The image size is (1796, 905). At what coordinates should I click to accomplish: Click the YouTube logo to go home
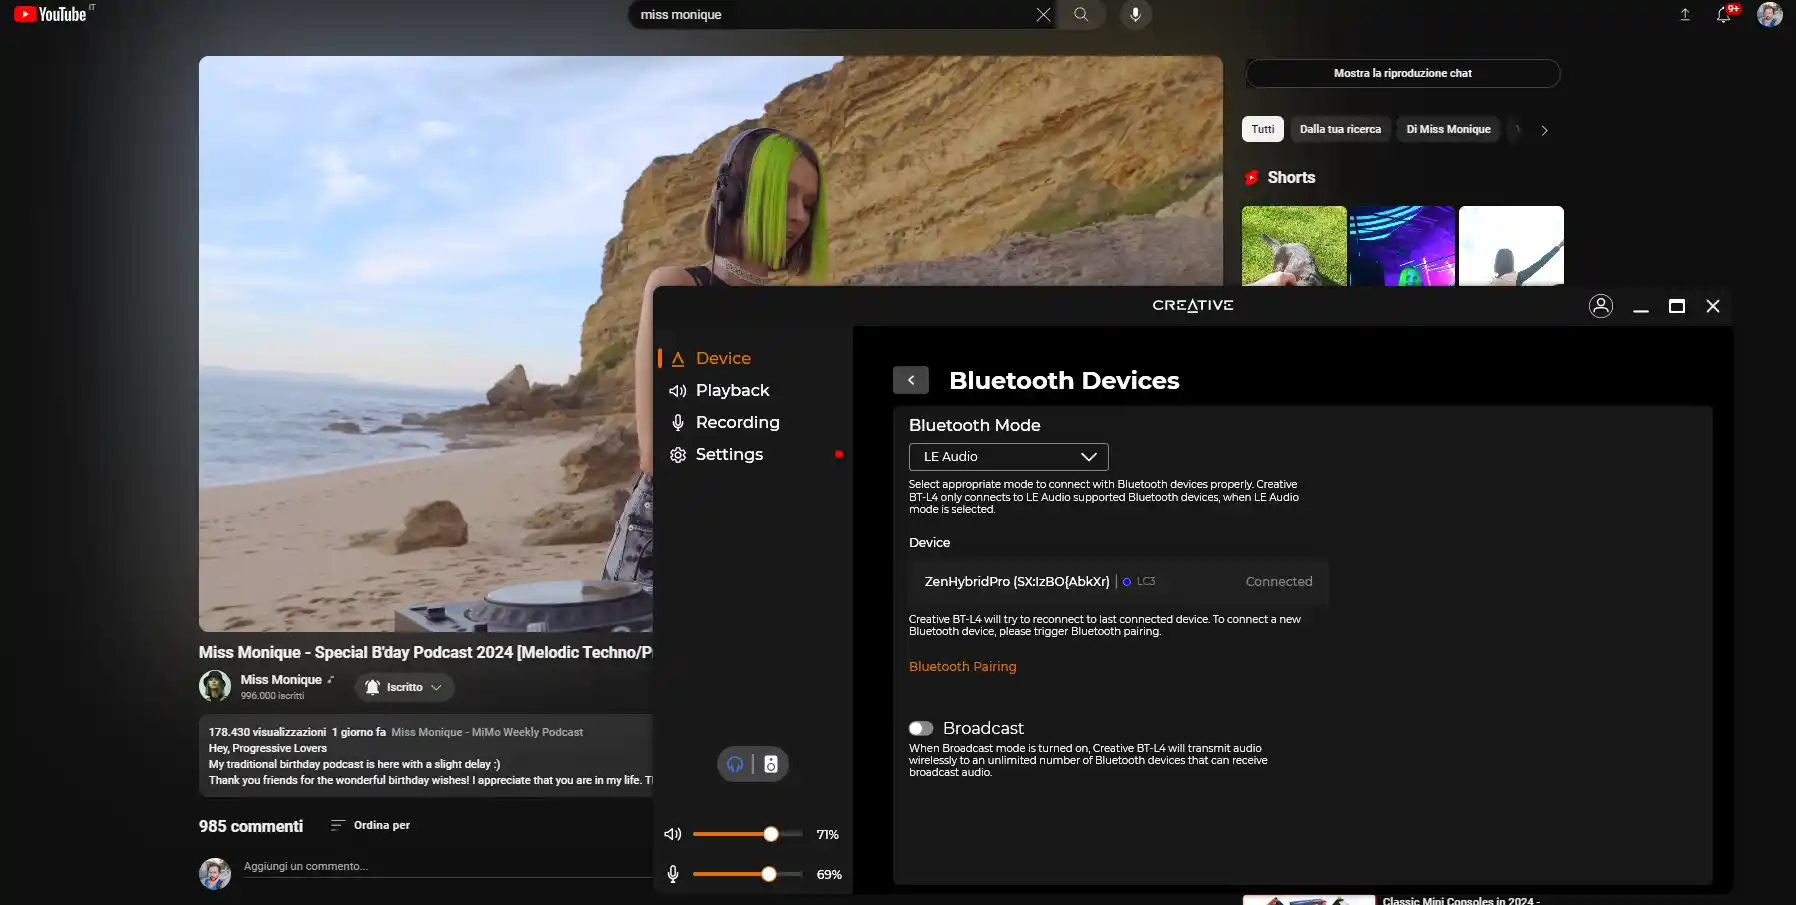51,14
